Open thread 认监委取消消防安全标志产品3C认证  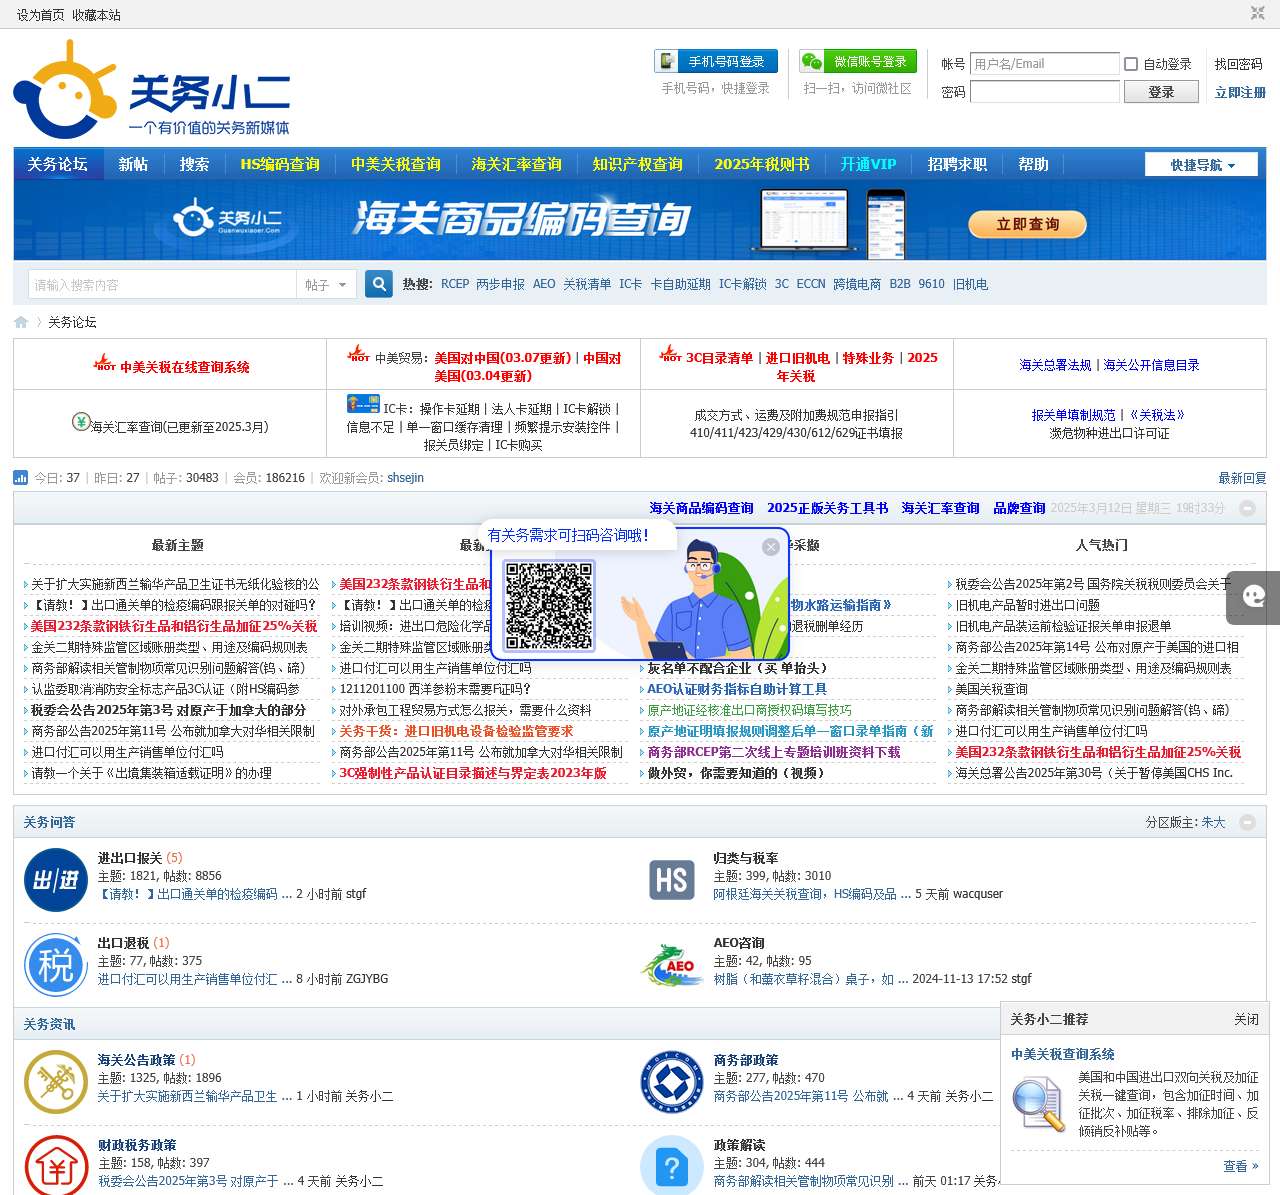tap(165, 689)
